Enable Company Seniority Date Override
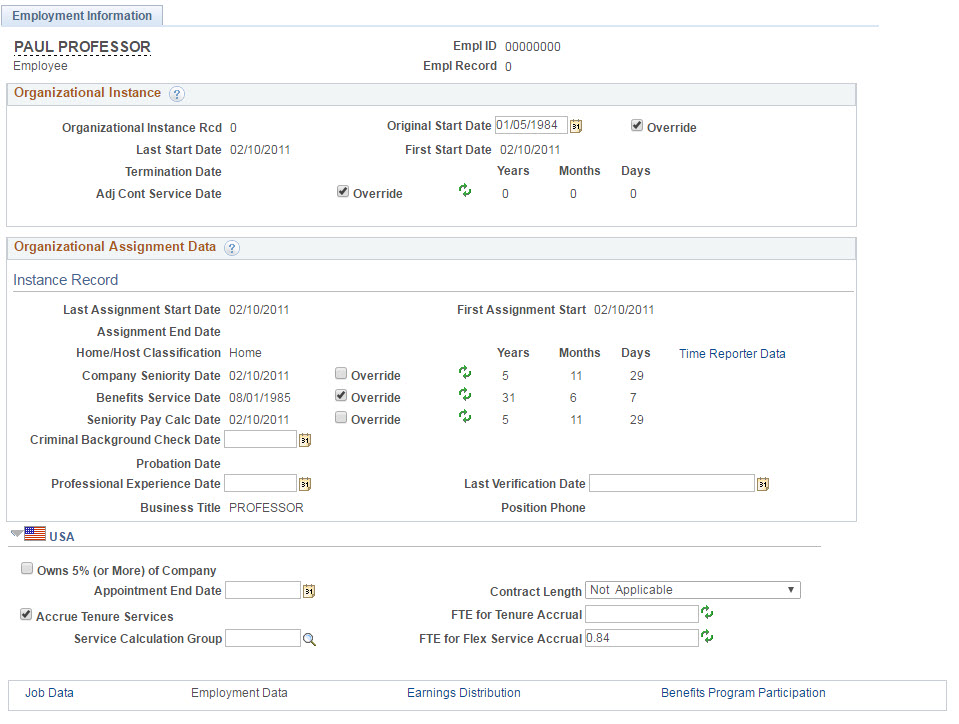The width and height of the screenshot is (959, 724). point(341,373)
